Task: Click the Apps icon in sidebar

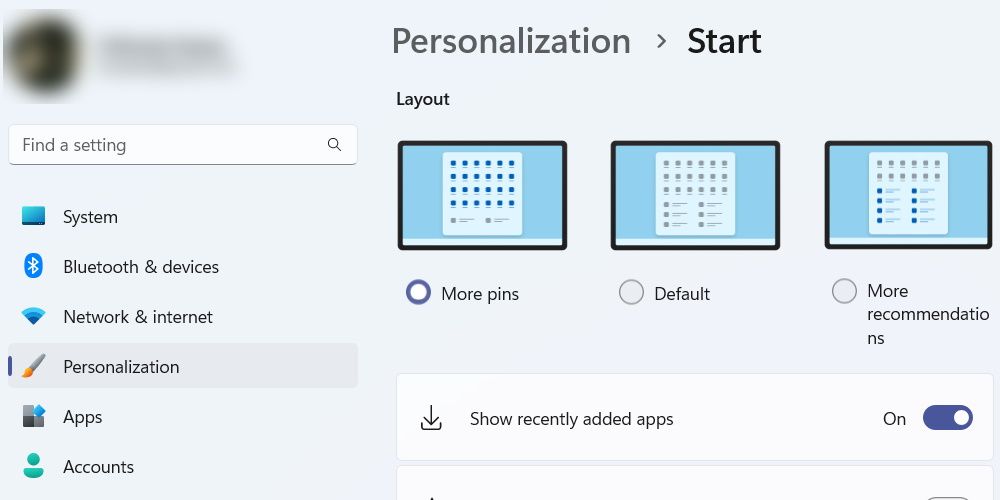Action: click(33, 416)
